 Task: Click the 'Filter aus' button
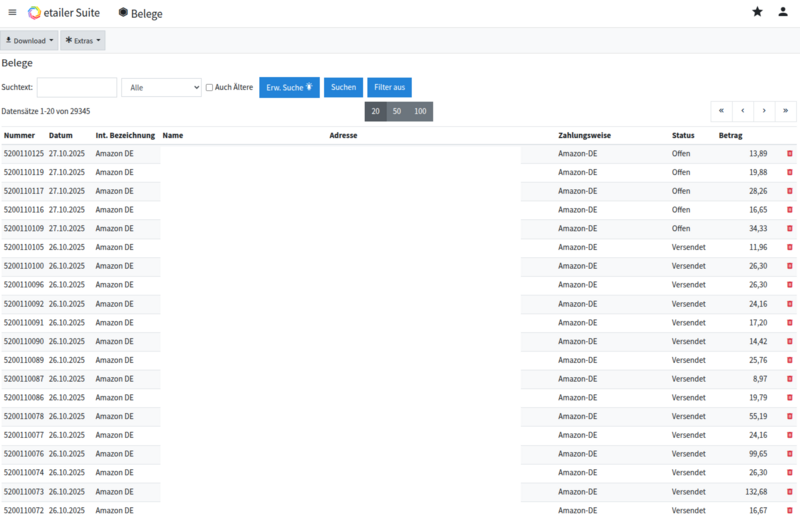[389, 88]
